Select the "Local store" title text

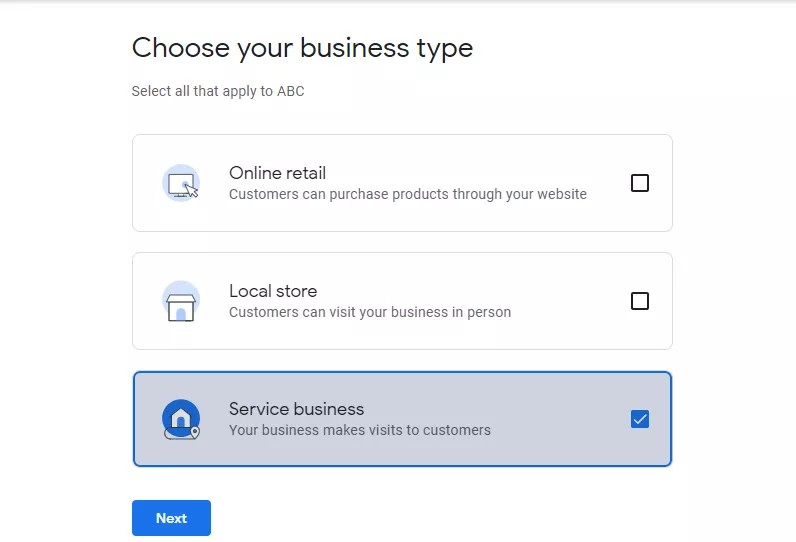click(273, 291)
